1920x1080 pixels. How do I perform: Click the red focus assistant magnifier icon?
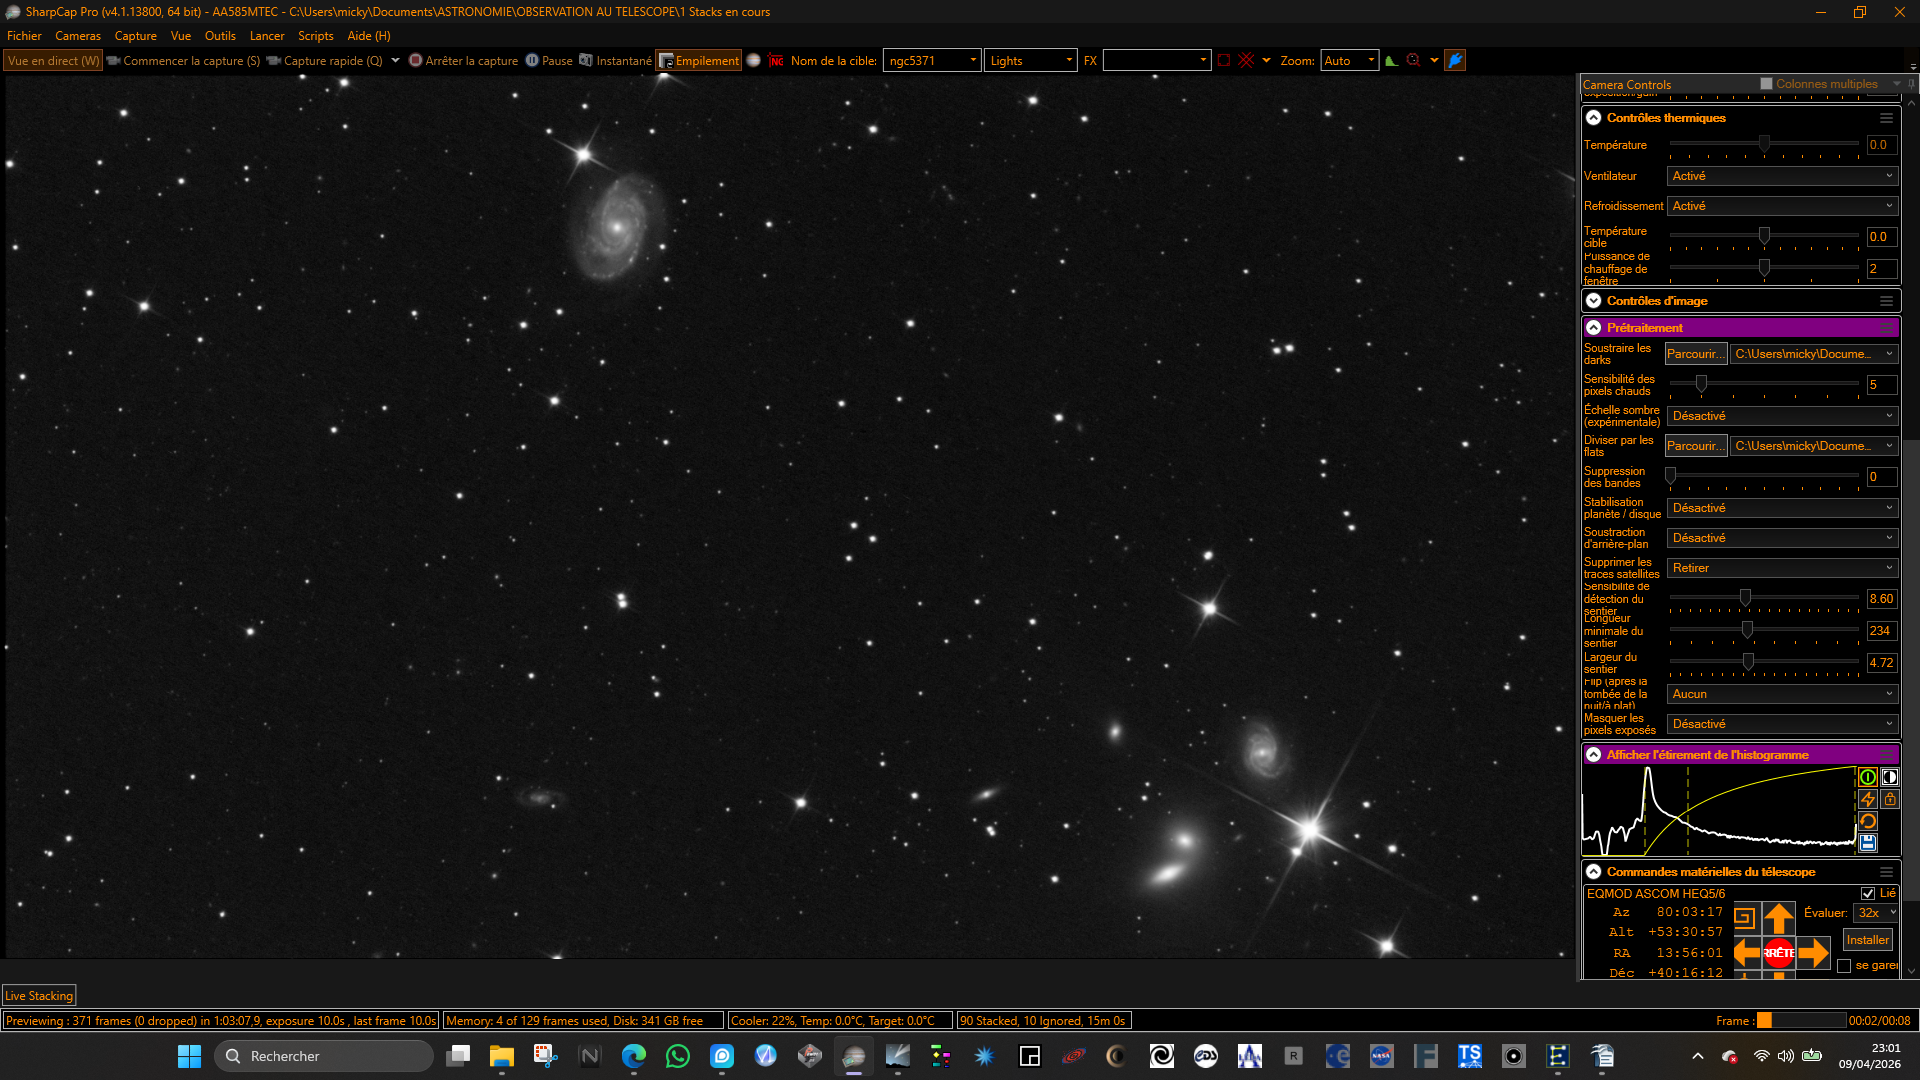coord(1414,61)
